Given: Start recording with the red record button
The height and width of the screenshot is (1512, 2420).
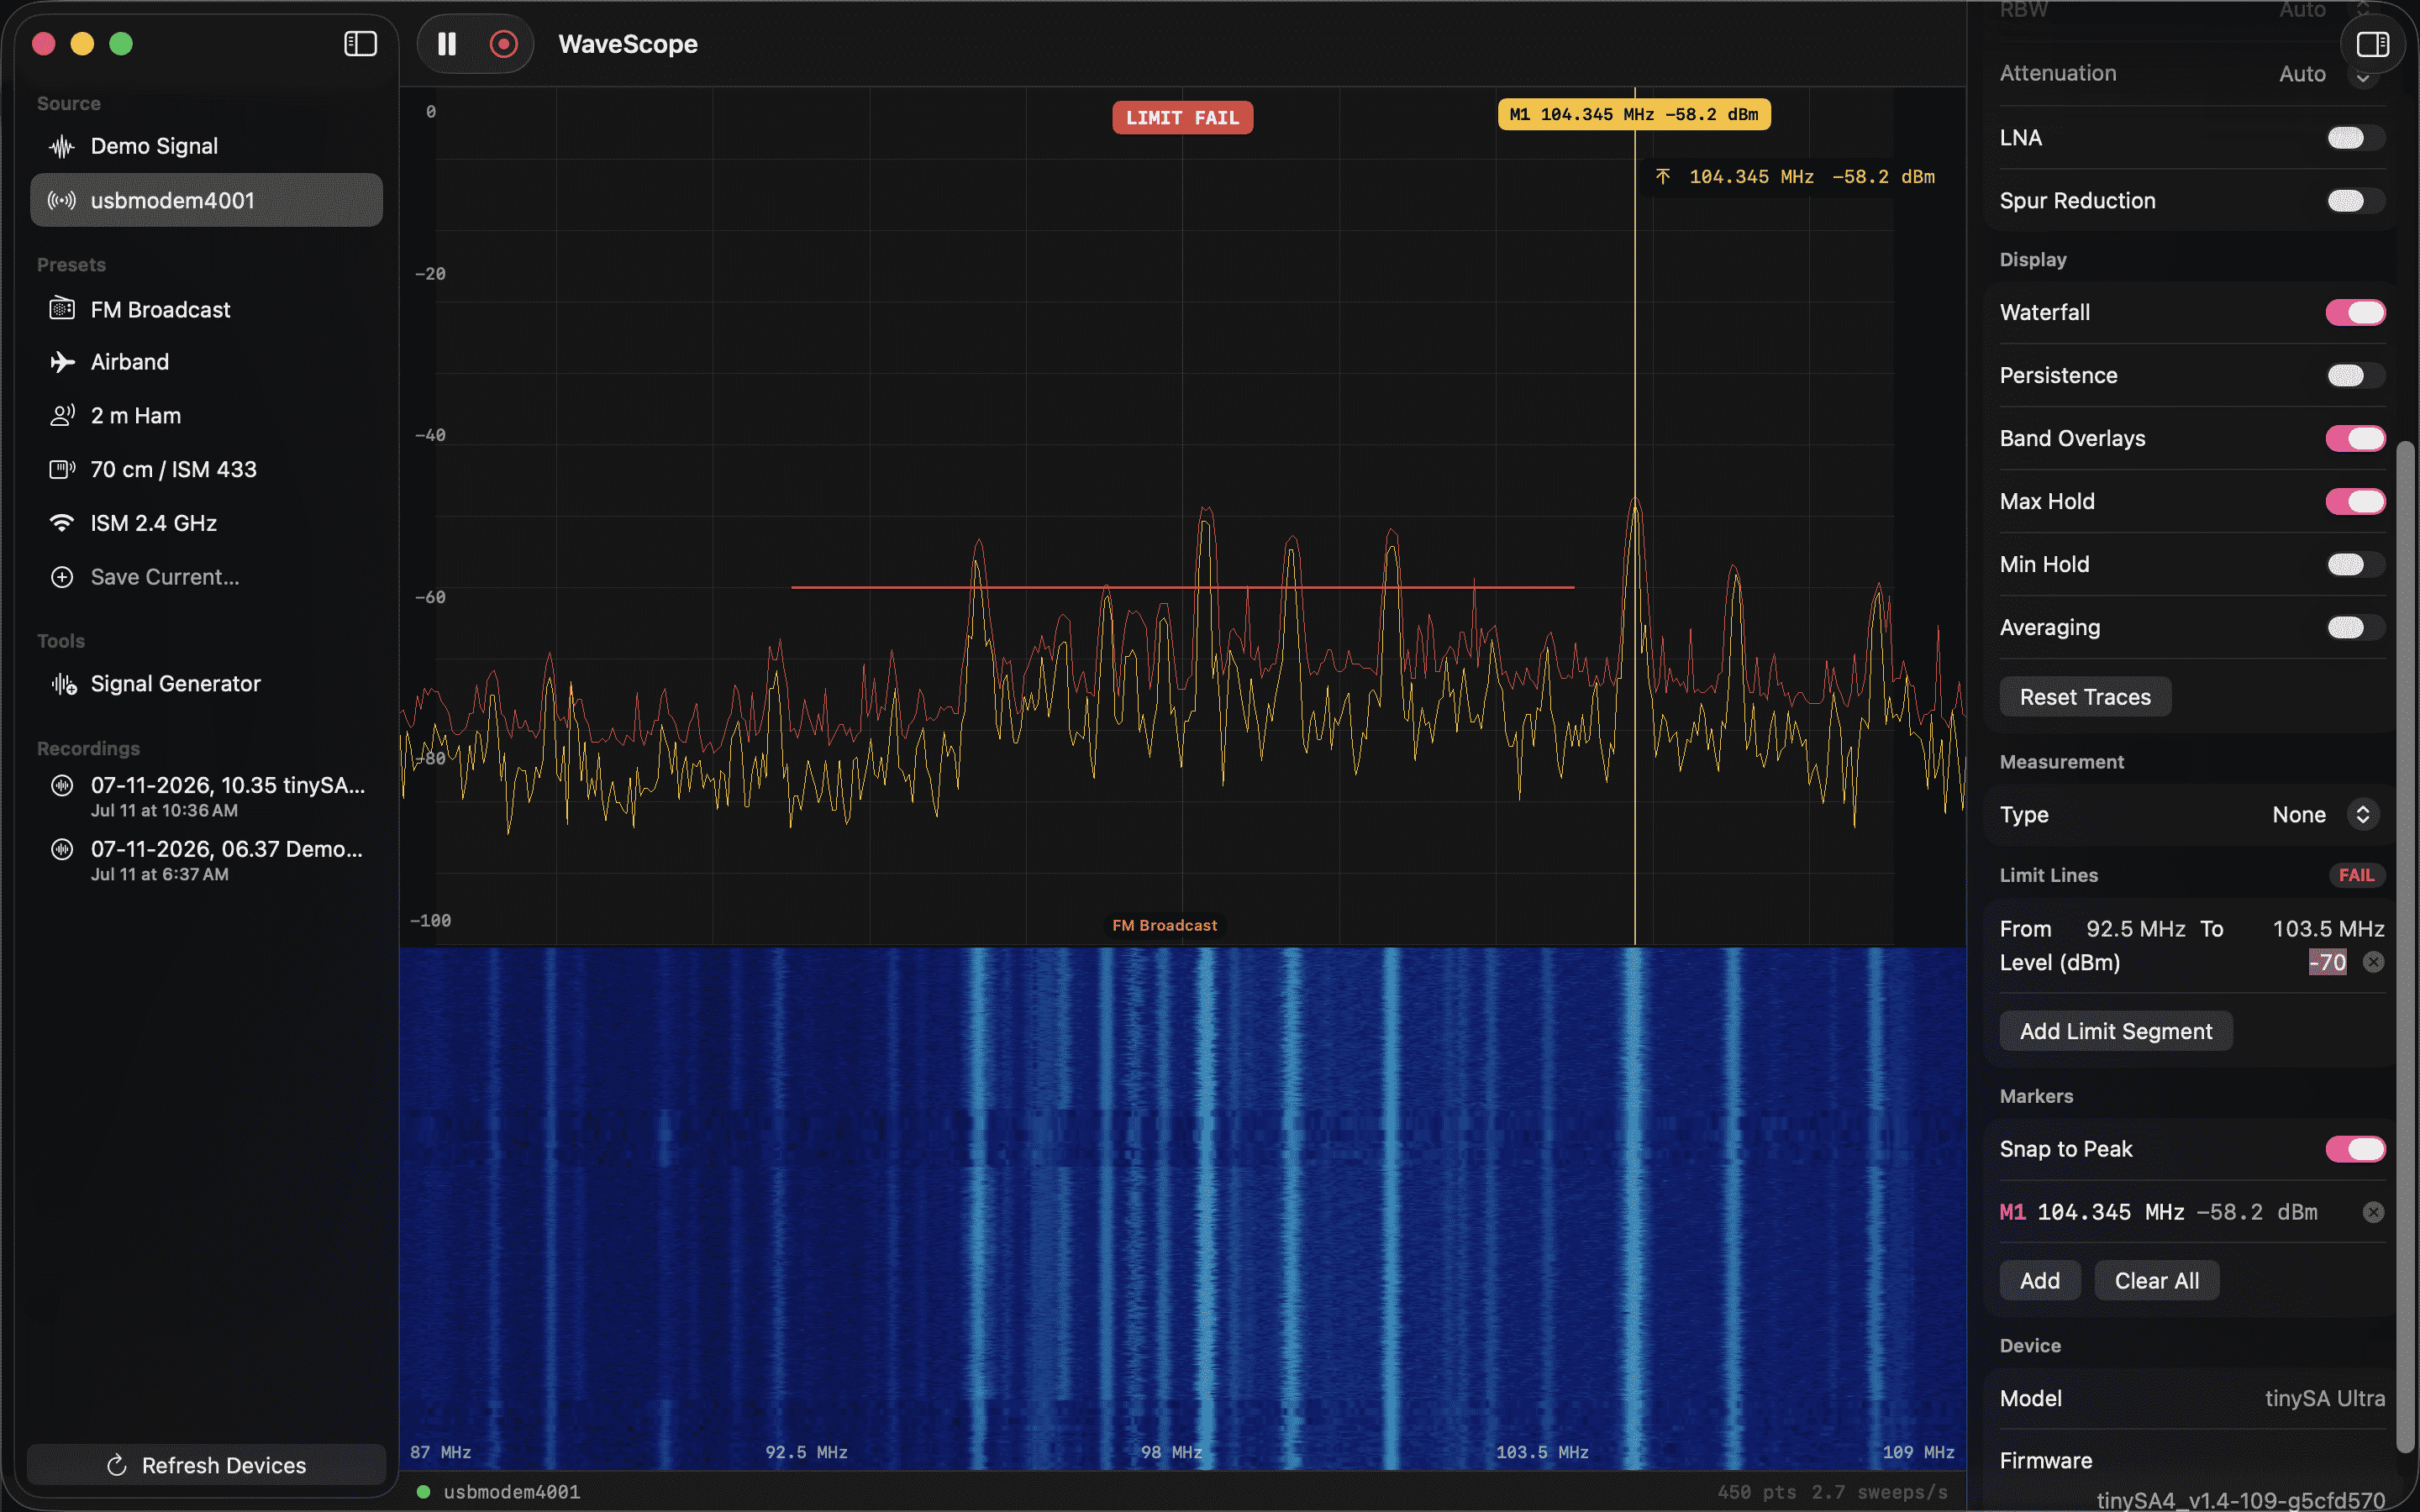Looking at the screenshot, I should pyautogui.click(x=504, y=44).
